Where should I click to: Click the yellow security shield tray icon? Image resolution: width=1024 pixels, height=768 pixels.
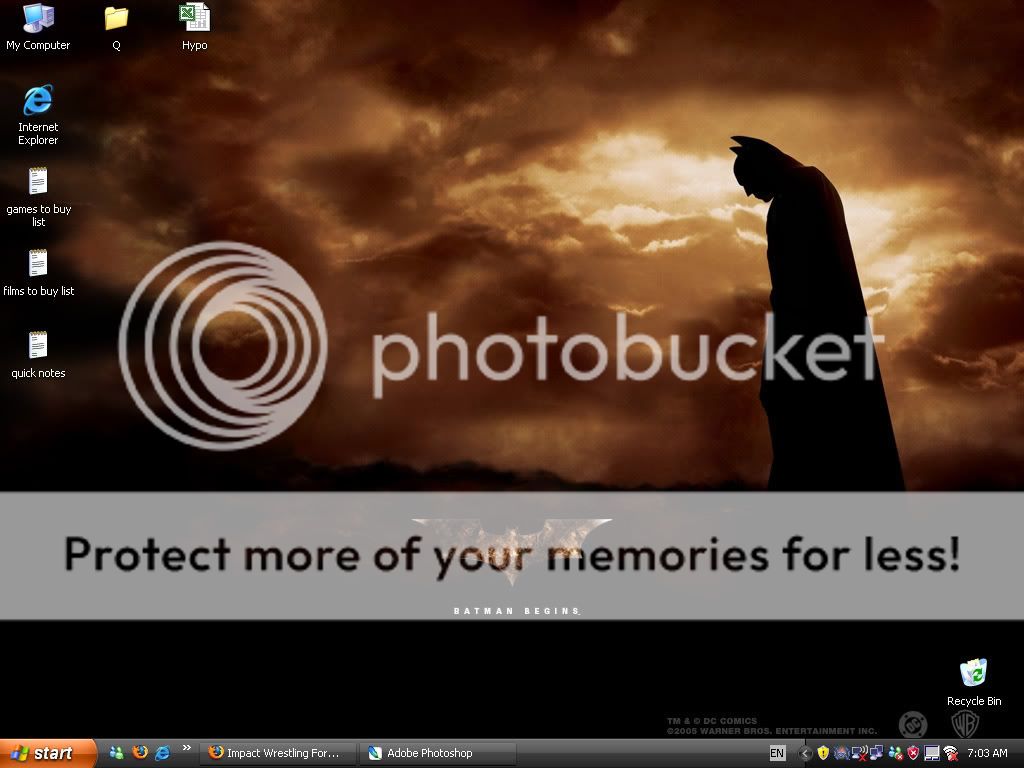(823, 753)
